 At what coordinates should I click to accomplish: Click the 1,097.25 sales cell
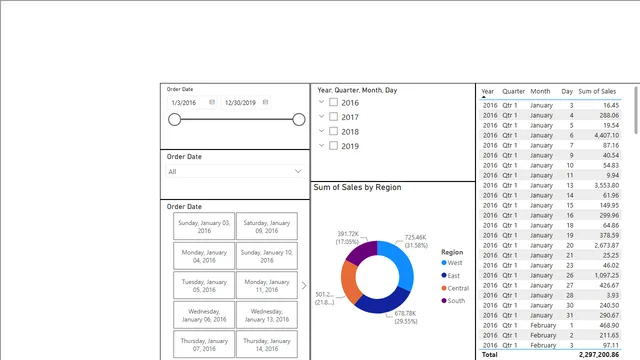(x=607, y=275)
